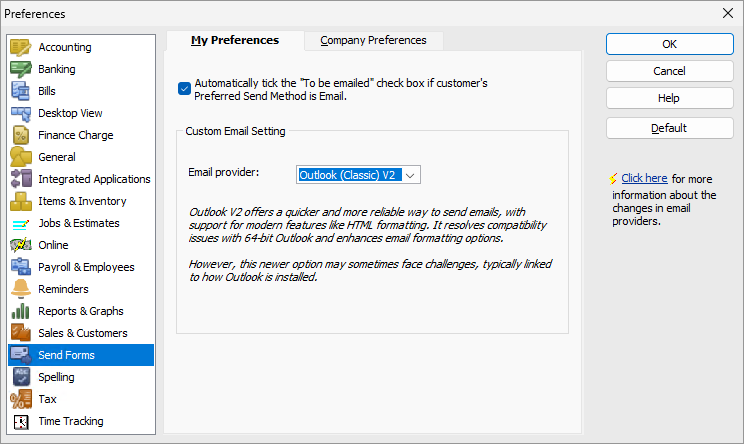
Task: Select the Reminders bell icon
Action: 21,289
